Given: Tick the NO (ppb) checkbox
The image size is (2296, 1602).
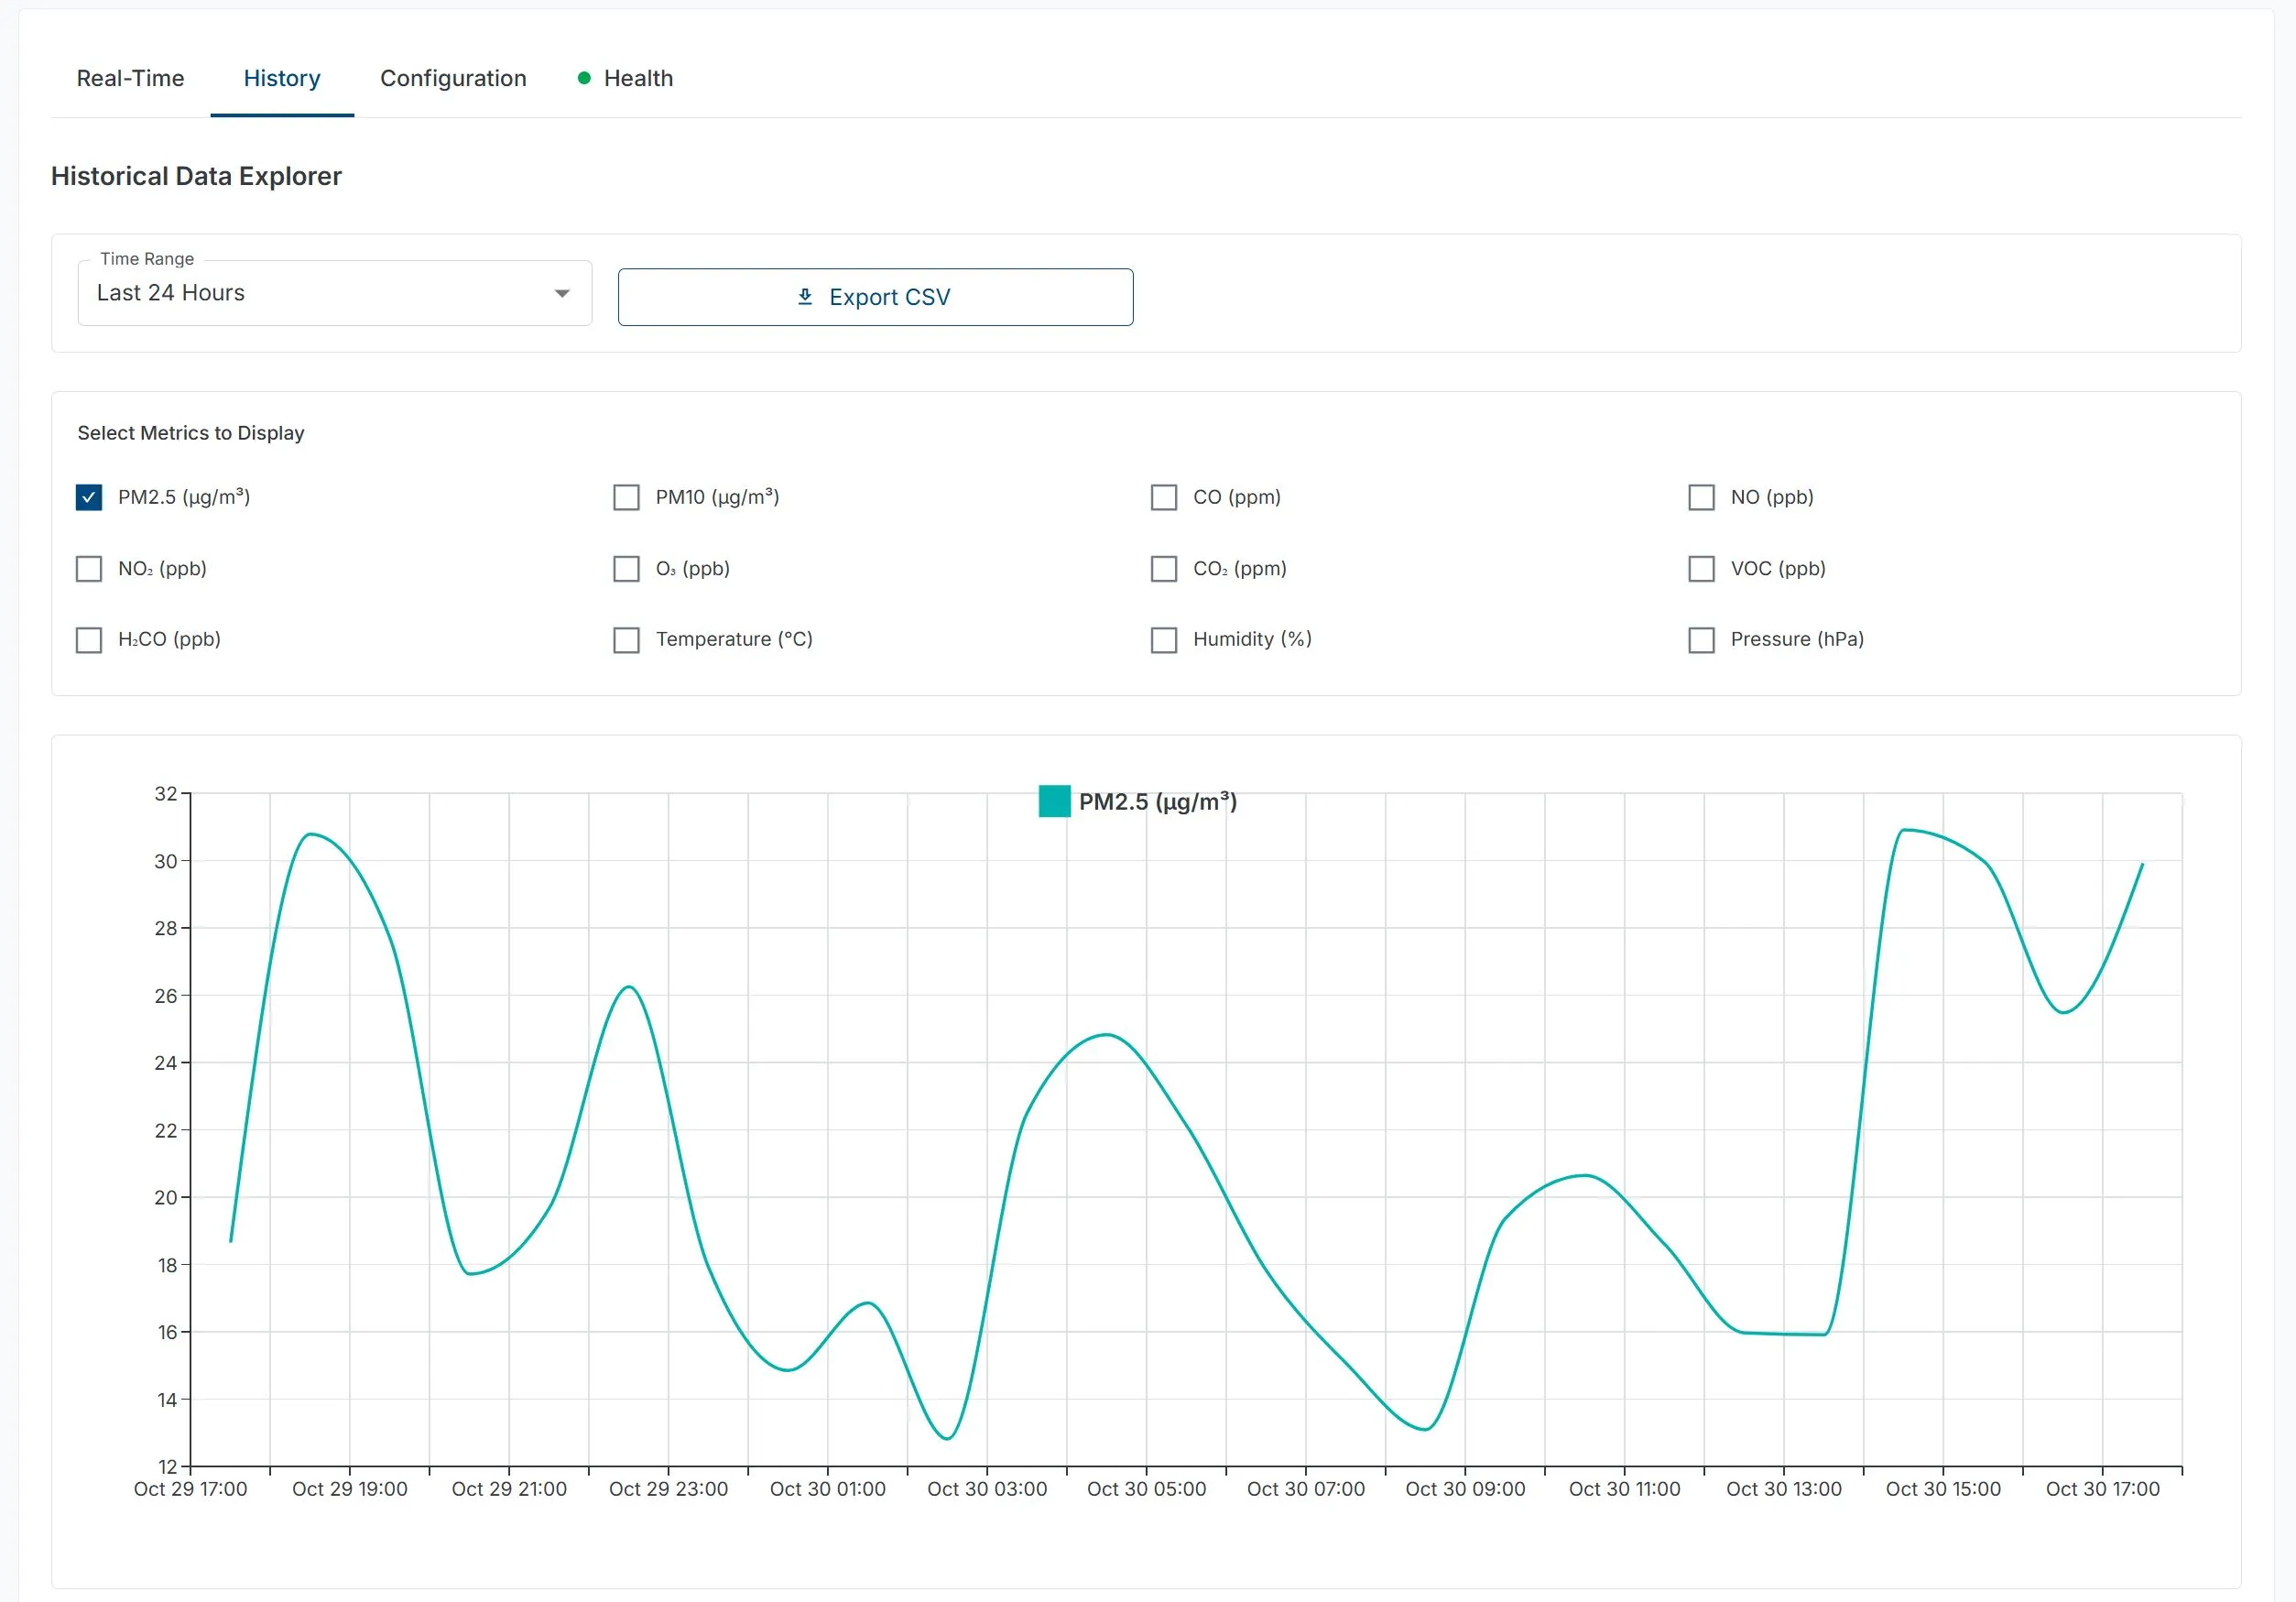Looking at the screenshot, I should [x=1701, y=497].
